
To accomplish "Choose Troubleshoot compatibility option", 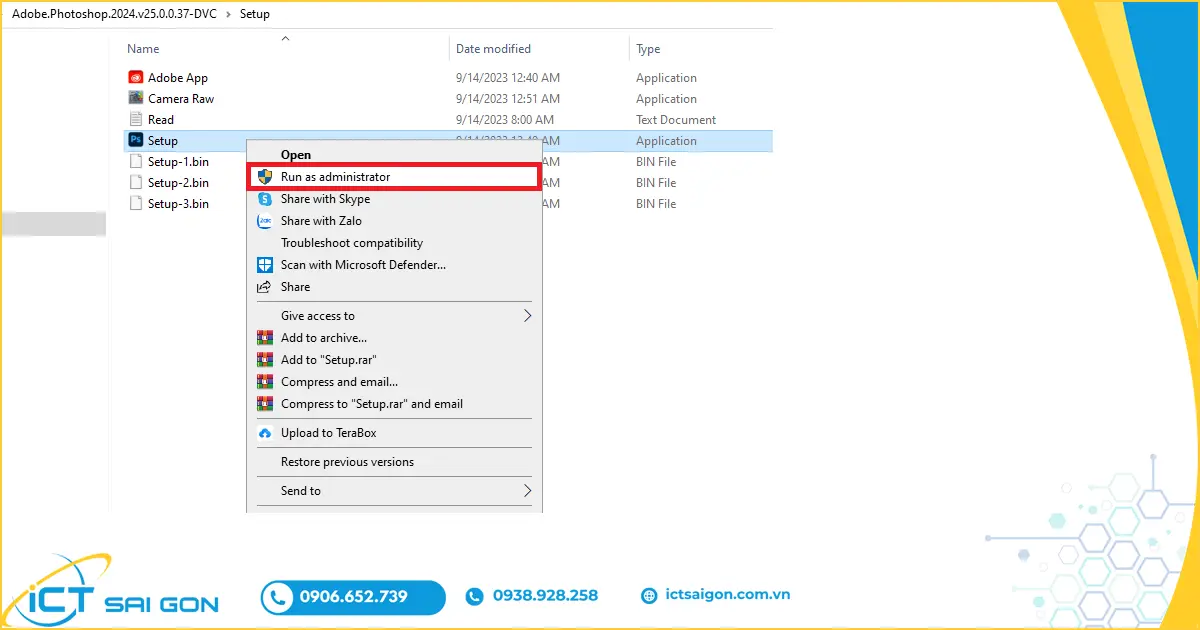I will click(x=351, y=243).
